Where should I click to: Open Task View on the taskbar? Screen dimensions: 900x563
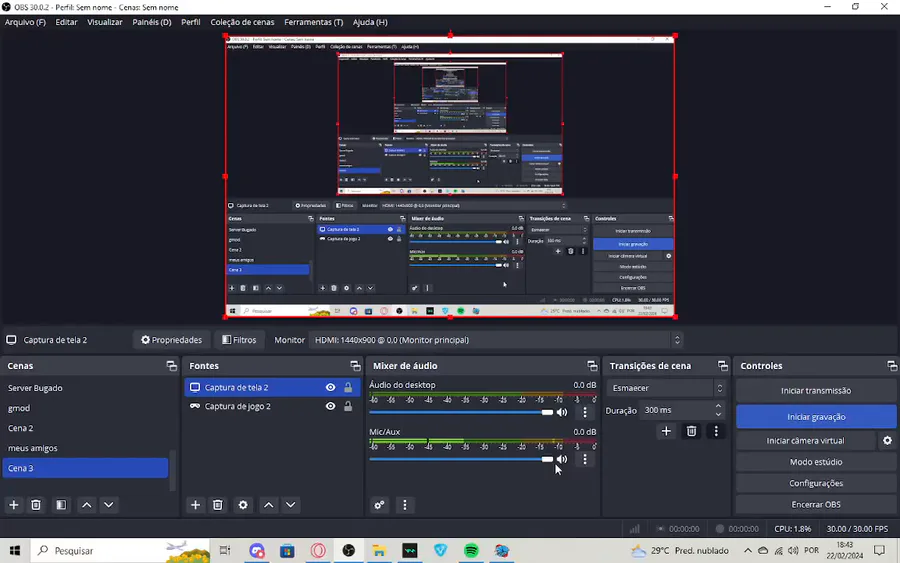coord(224,551)
